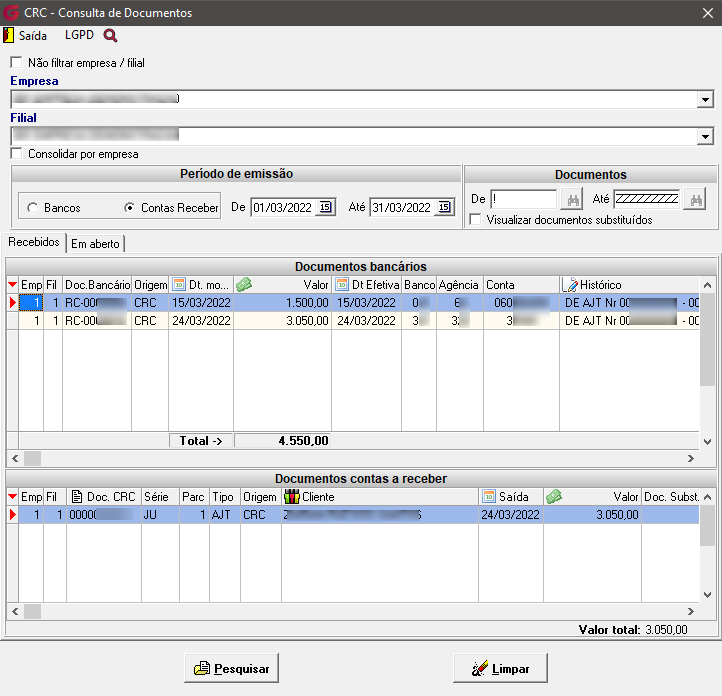
Task: Click binoculars lookup next to Documentos De field
Action: point(573,200)
